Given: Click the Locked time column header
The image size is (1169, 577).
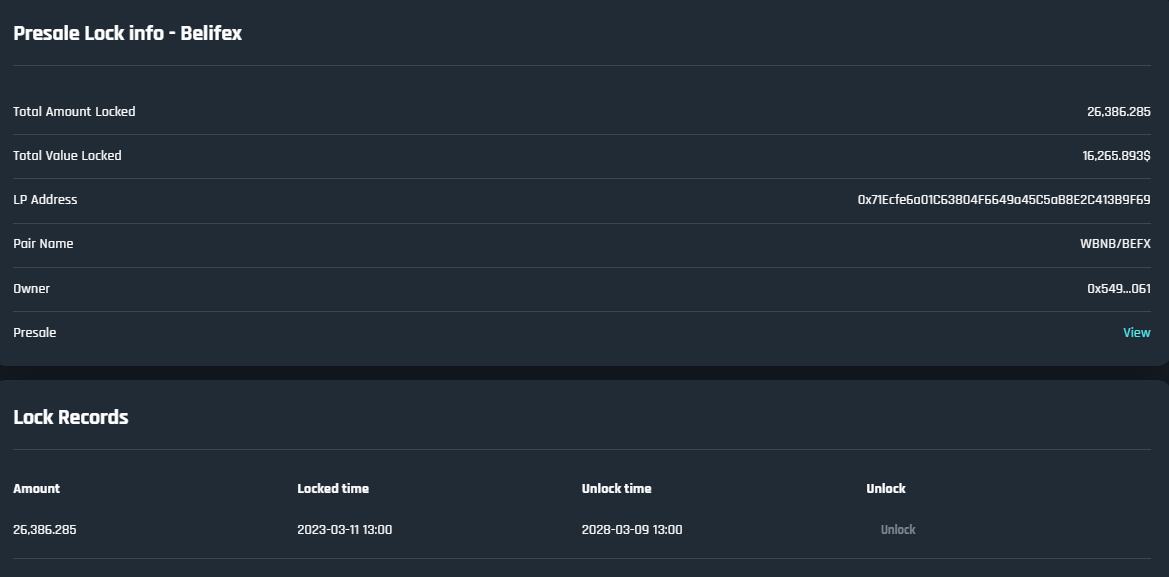Looking at the screenshot, I should [x=333, y=489].
